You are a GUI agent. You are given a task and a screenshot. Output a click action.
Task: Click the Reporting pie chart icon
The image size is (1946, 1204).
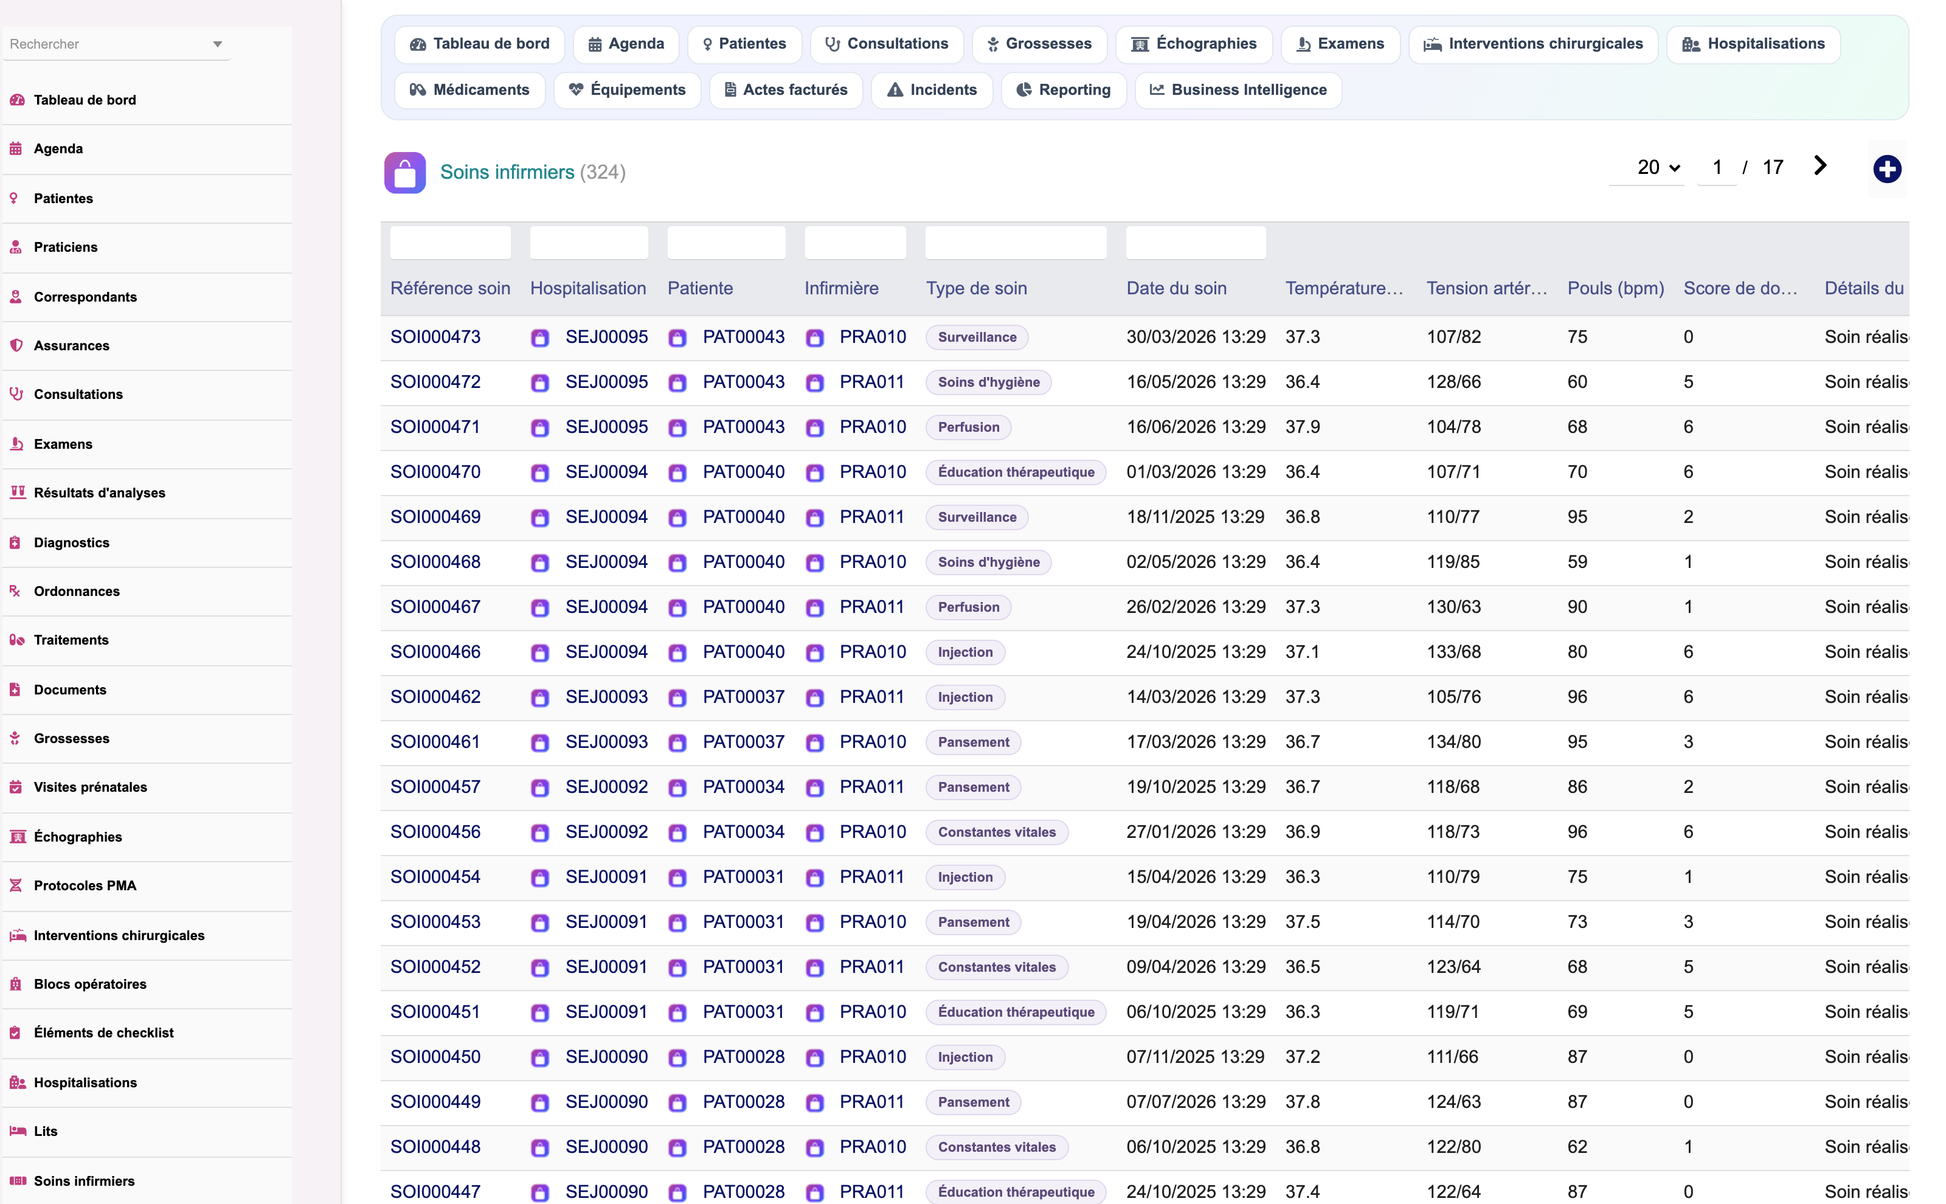click(x=1024, y=90)
